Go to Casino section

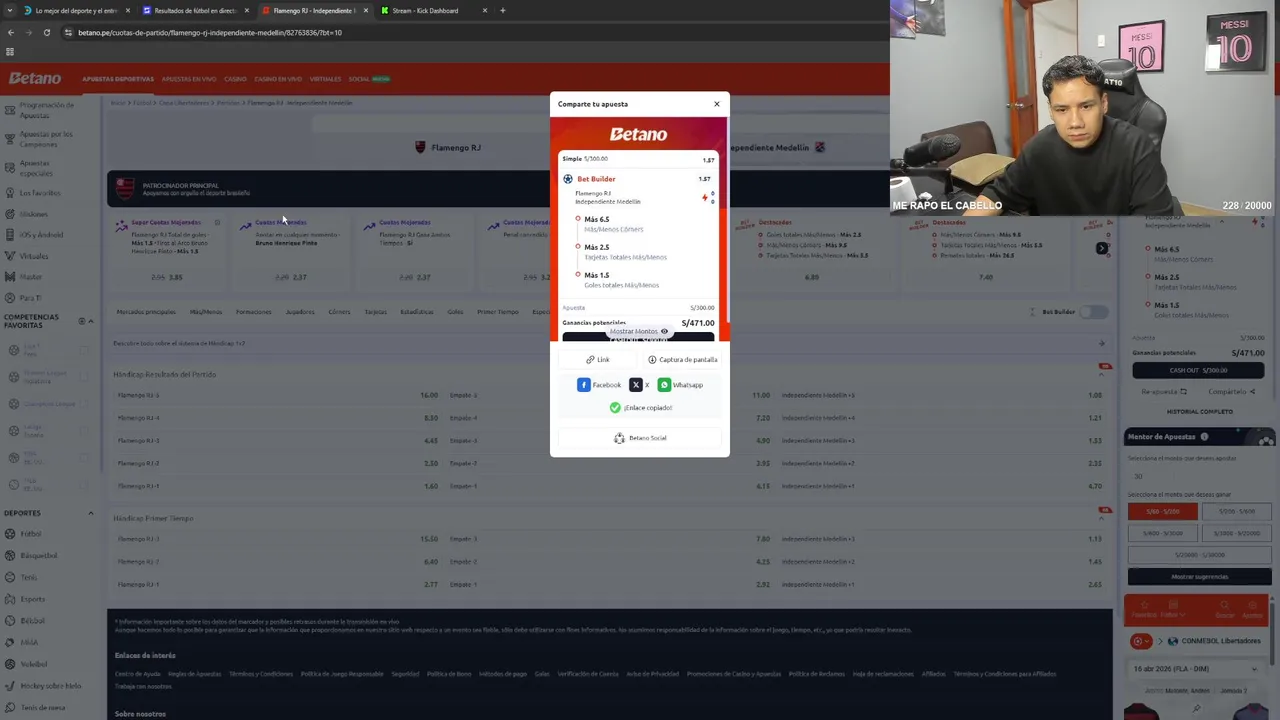(x=235, y=79)
